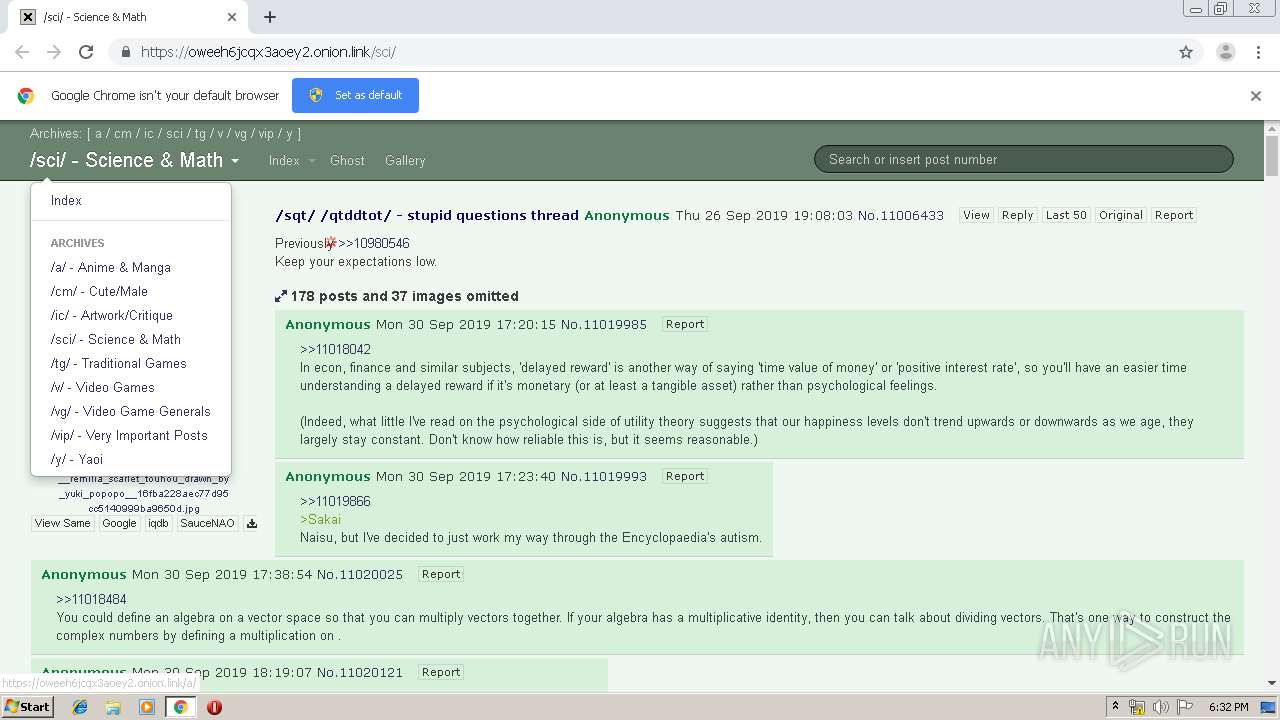Image resolution: width=1280 pixels, height=720 pixels.
Task: Choose /vip/ - Very Important Posts archive
Action: point(131,435)
